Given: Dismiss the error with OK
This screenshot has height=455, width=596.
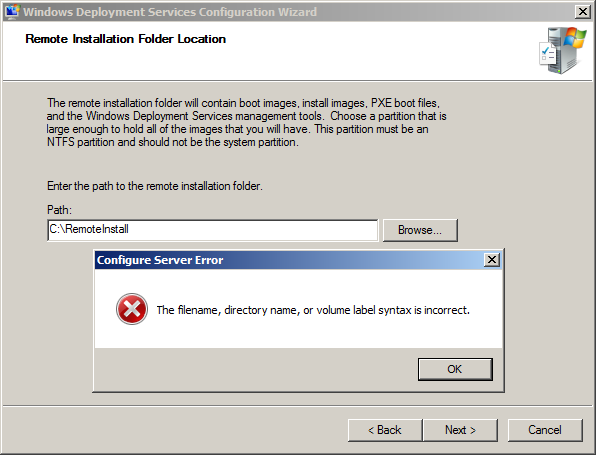Looking at the screenshot, I should [455, 369].
